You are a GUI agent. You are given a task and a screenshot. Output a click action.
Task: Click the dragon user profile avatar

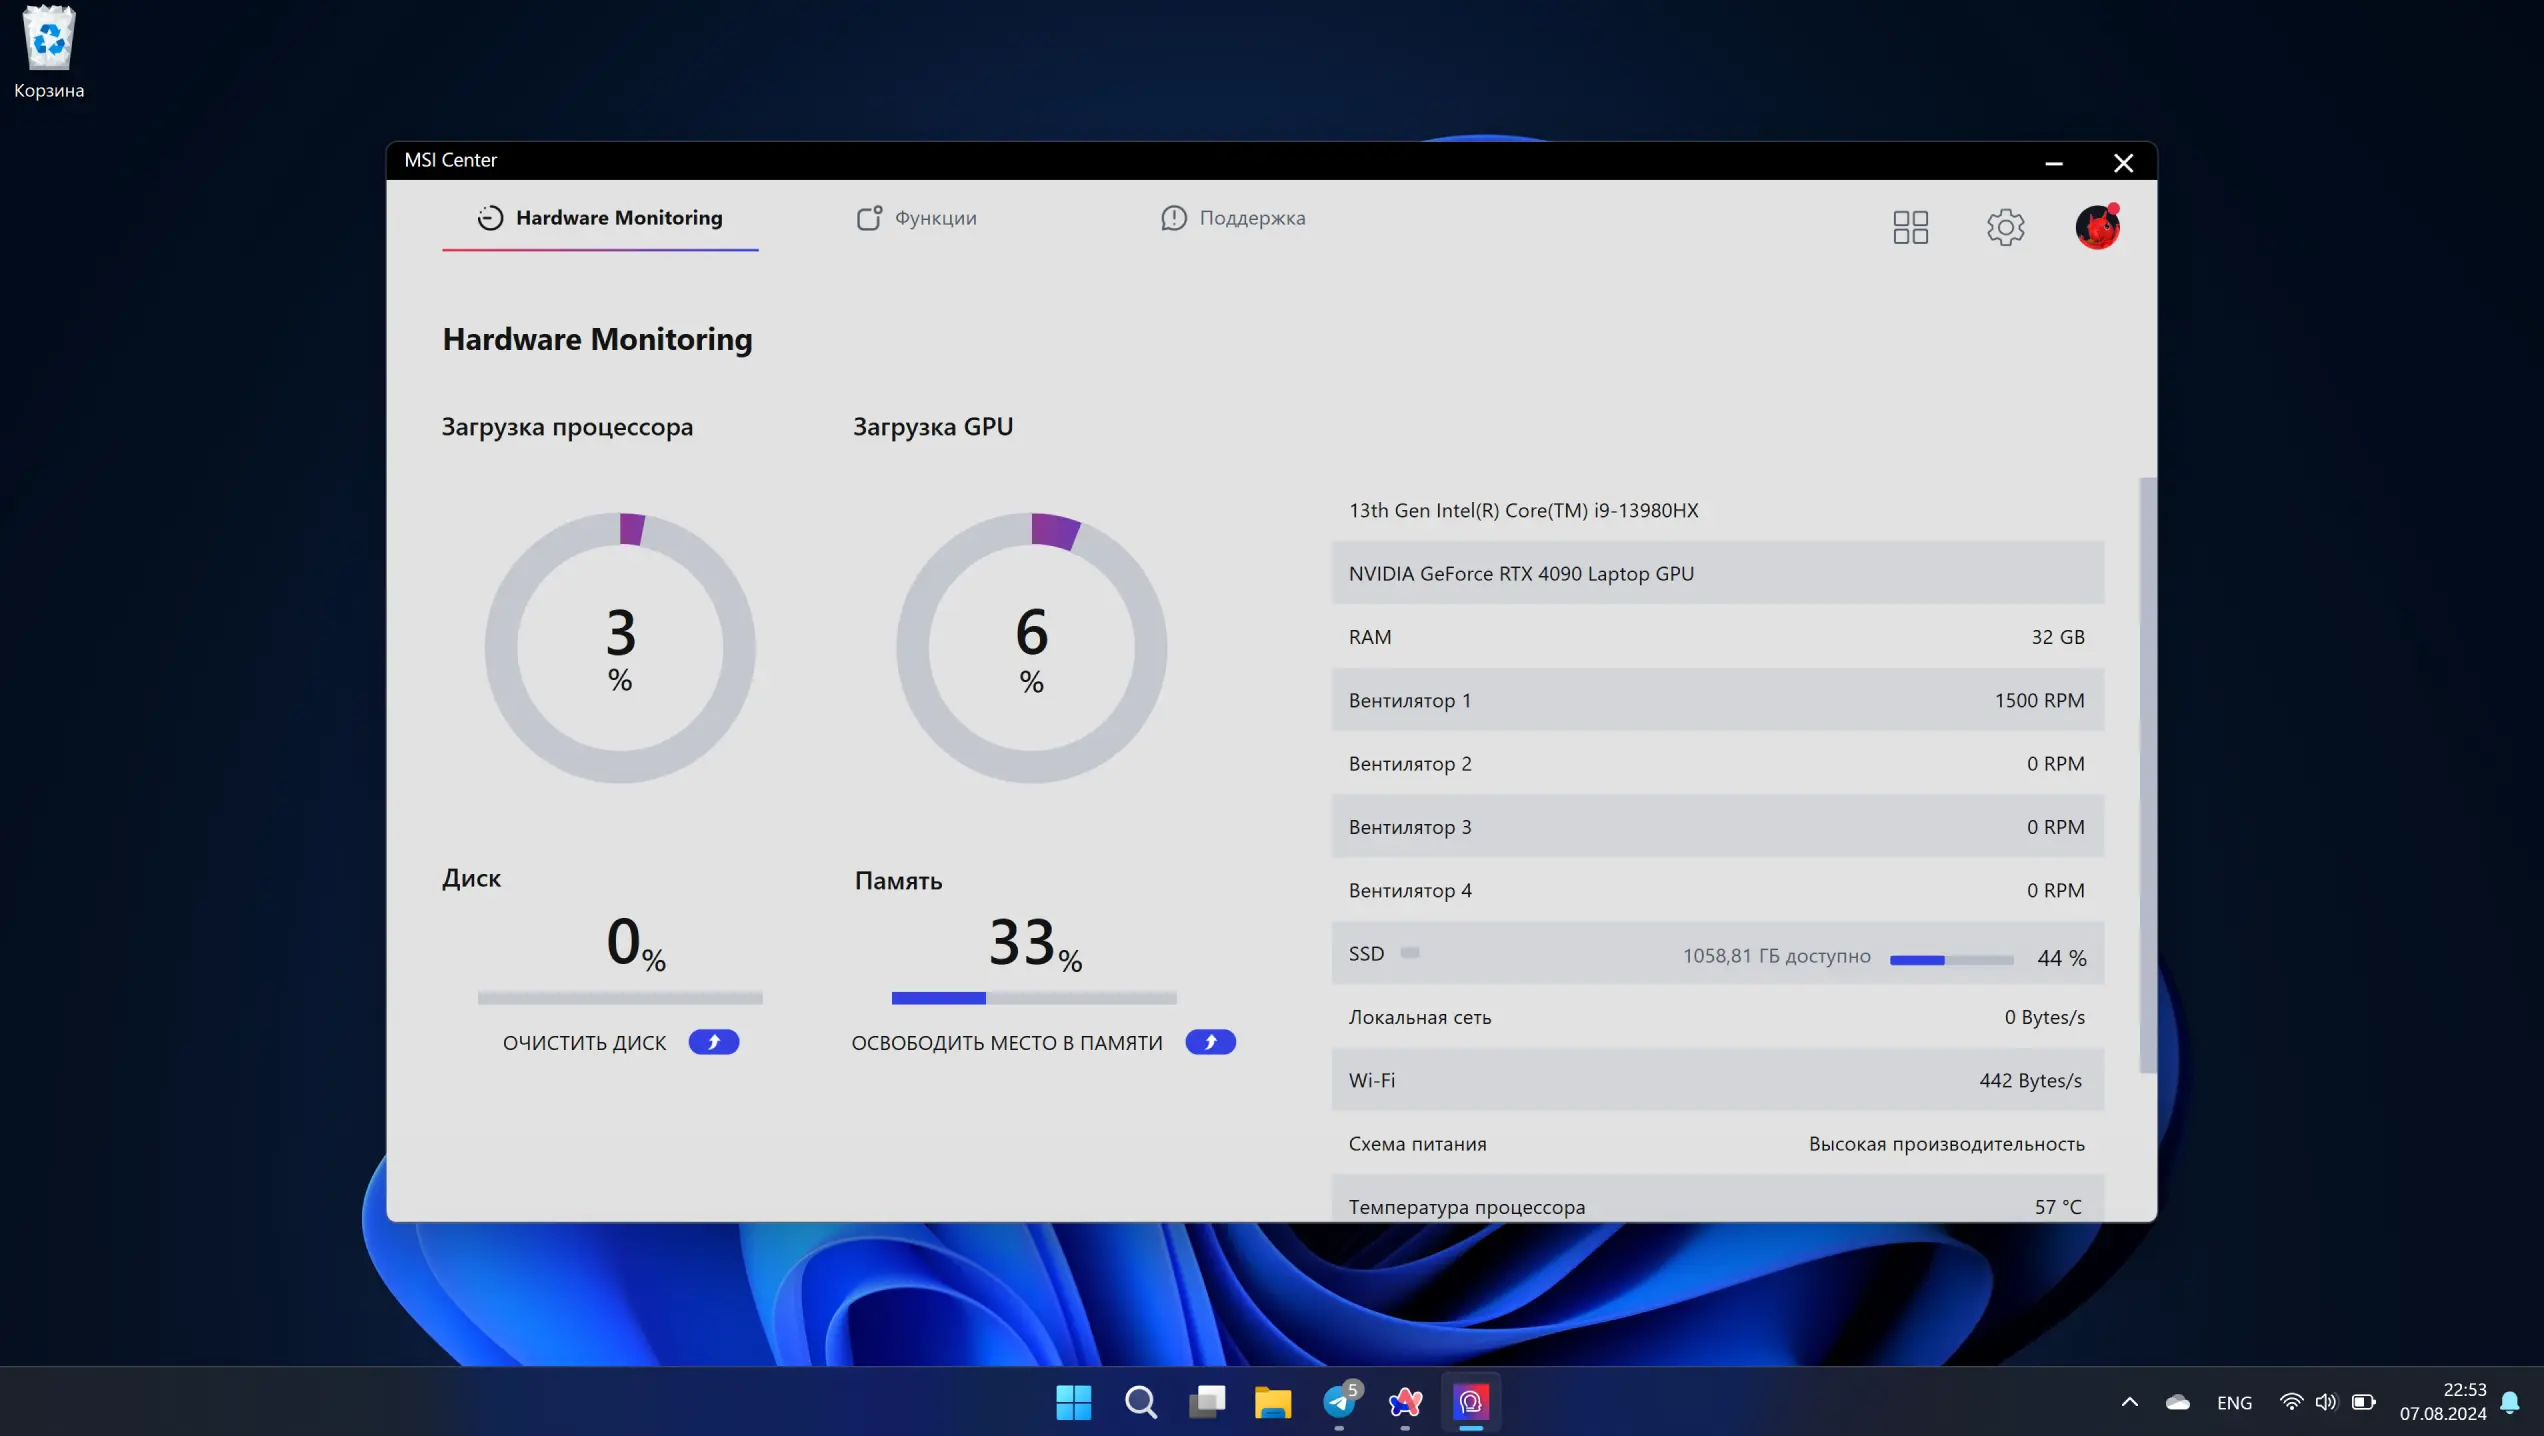[x=2097, y=227]
